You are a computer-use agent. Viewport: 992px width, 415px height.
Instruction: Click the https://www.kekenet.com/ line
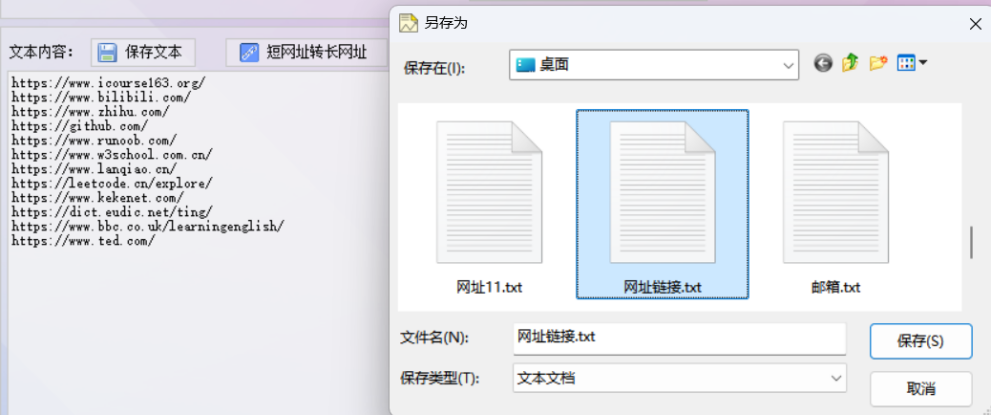click(x=97, y=197)
